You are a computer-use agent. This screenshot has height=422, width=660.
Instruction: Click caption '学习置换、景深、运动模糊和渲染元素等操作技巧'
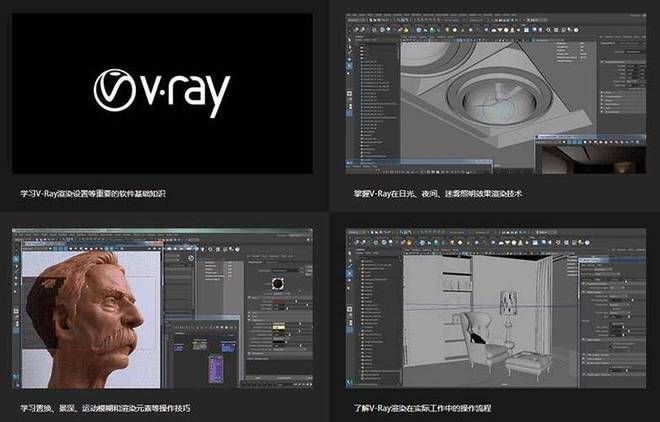coord(105,408)
